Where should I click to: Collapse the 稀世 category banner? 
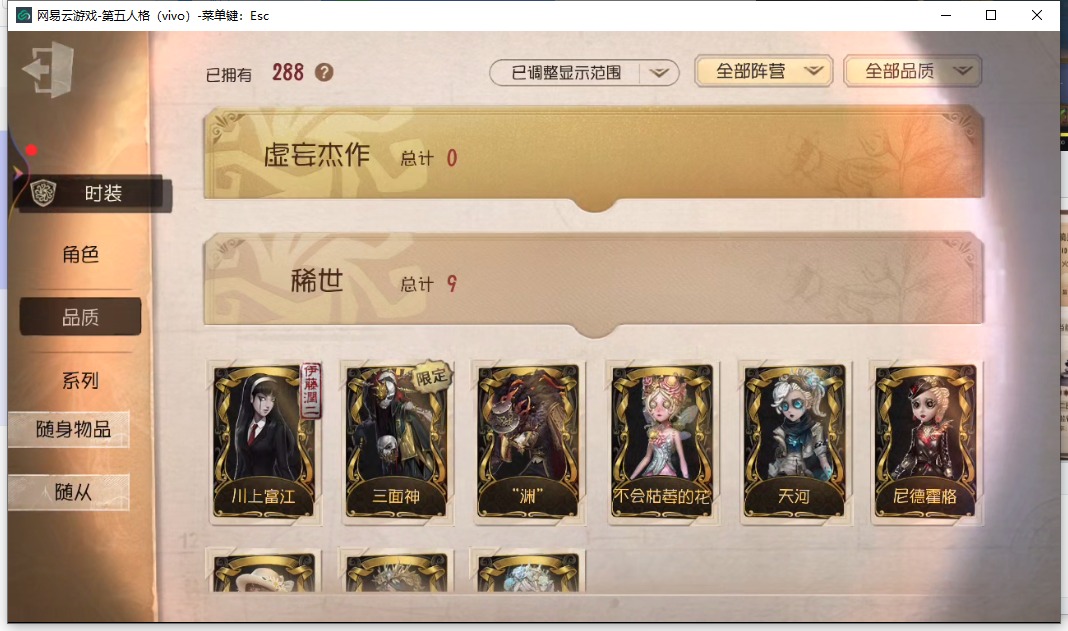pyautogui.click(x=593, y=281)
